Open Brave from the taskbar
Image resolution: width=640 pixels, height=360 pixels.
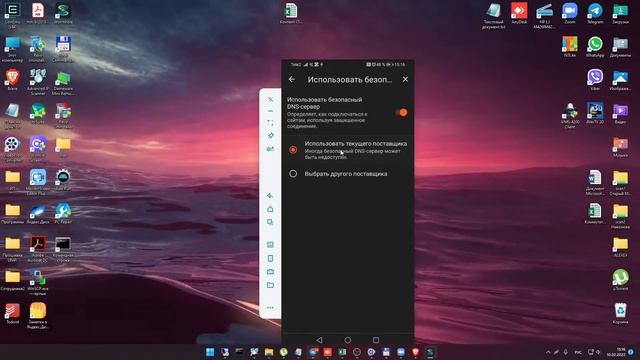pos(416,352)
